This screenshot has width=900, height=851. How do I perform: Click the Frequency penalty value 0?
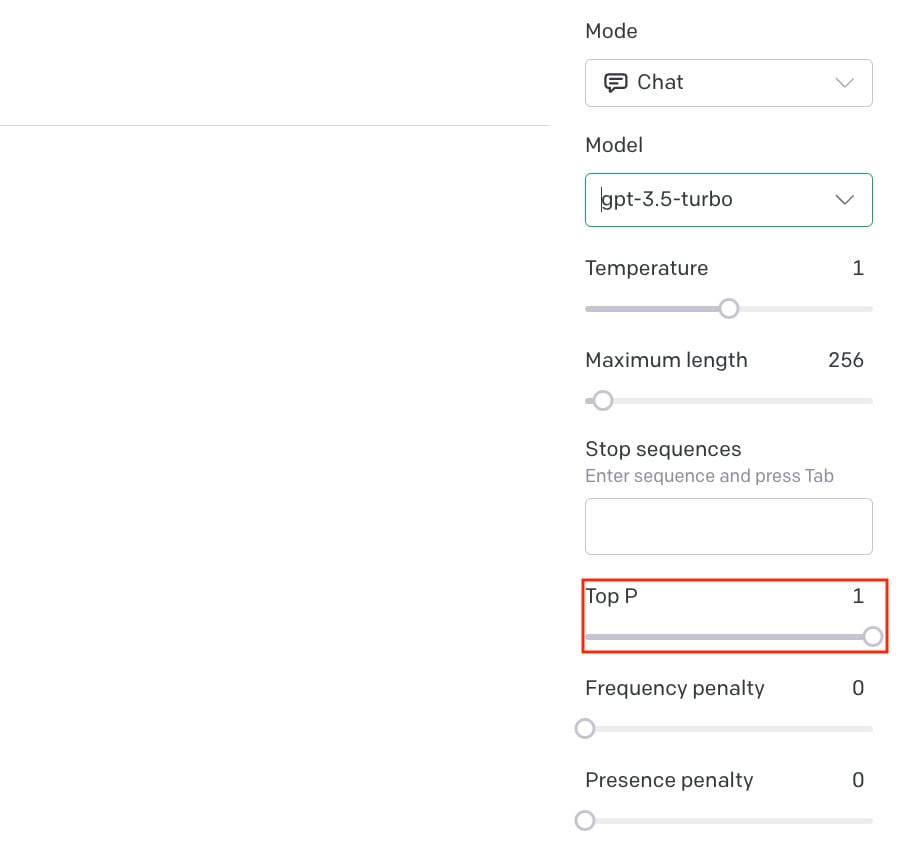[858, 688]
